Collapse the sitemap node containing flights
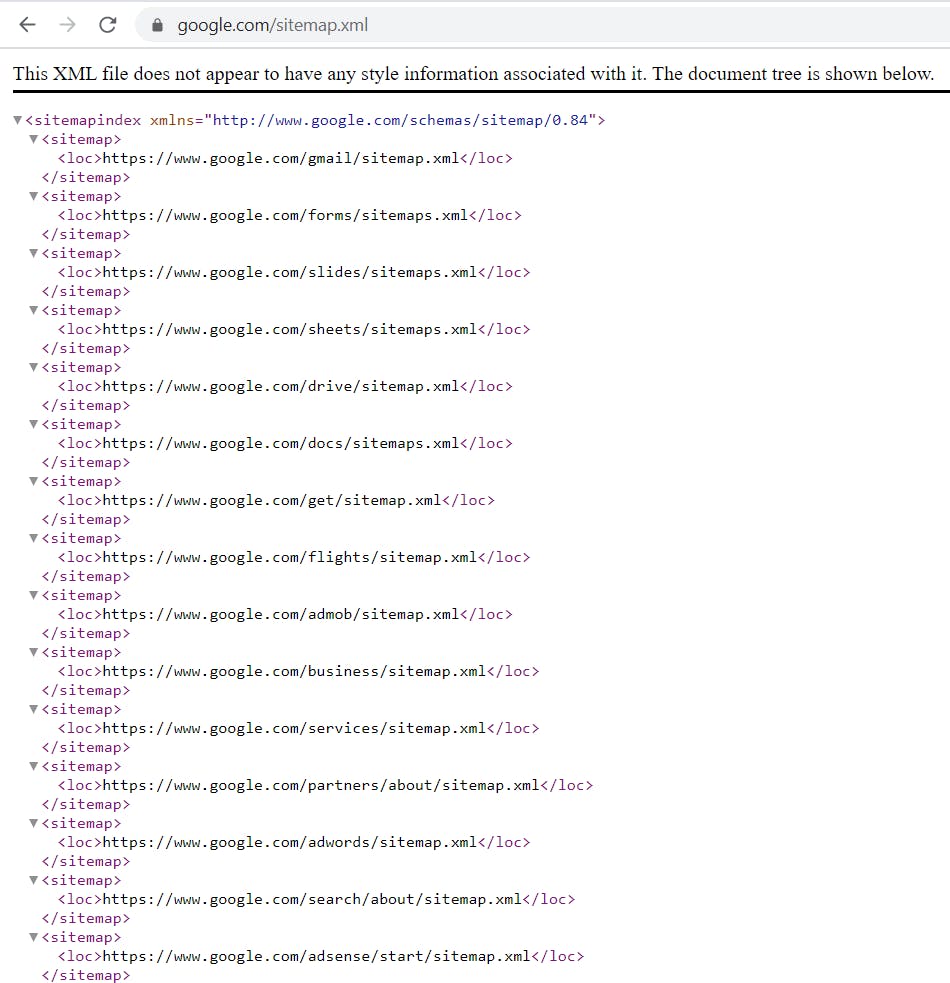The height and width of the screenshot is (983, 950). pyautogui.click(x=34, y=538)
